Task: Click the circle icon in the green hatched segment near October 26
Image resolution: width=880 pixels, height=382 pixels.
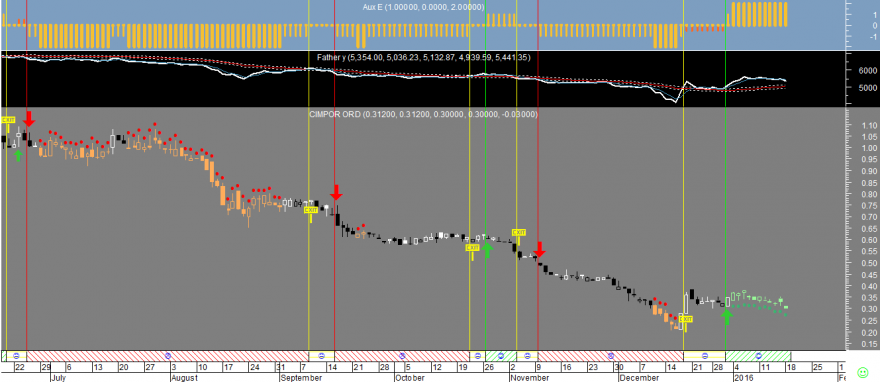Action: click(x=501, y=356)
